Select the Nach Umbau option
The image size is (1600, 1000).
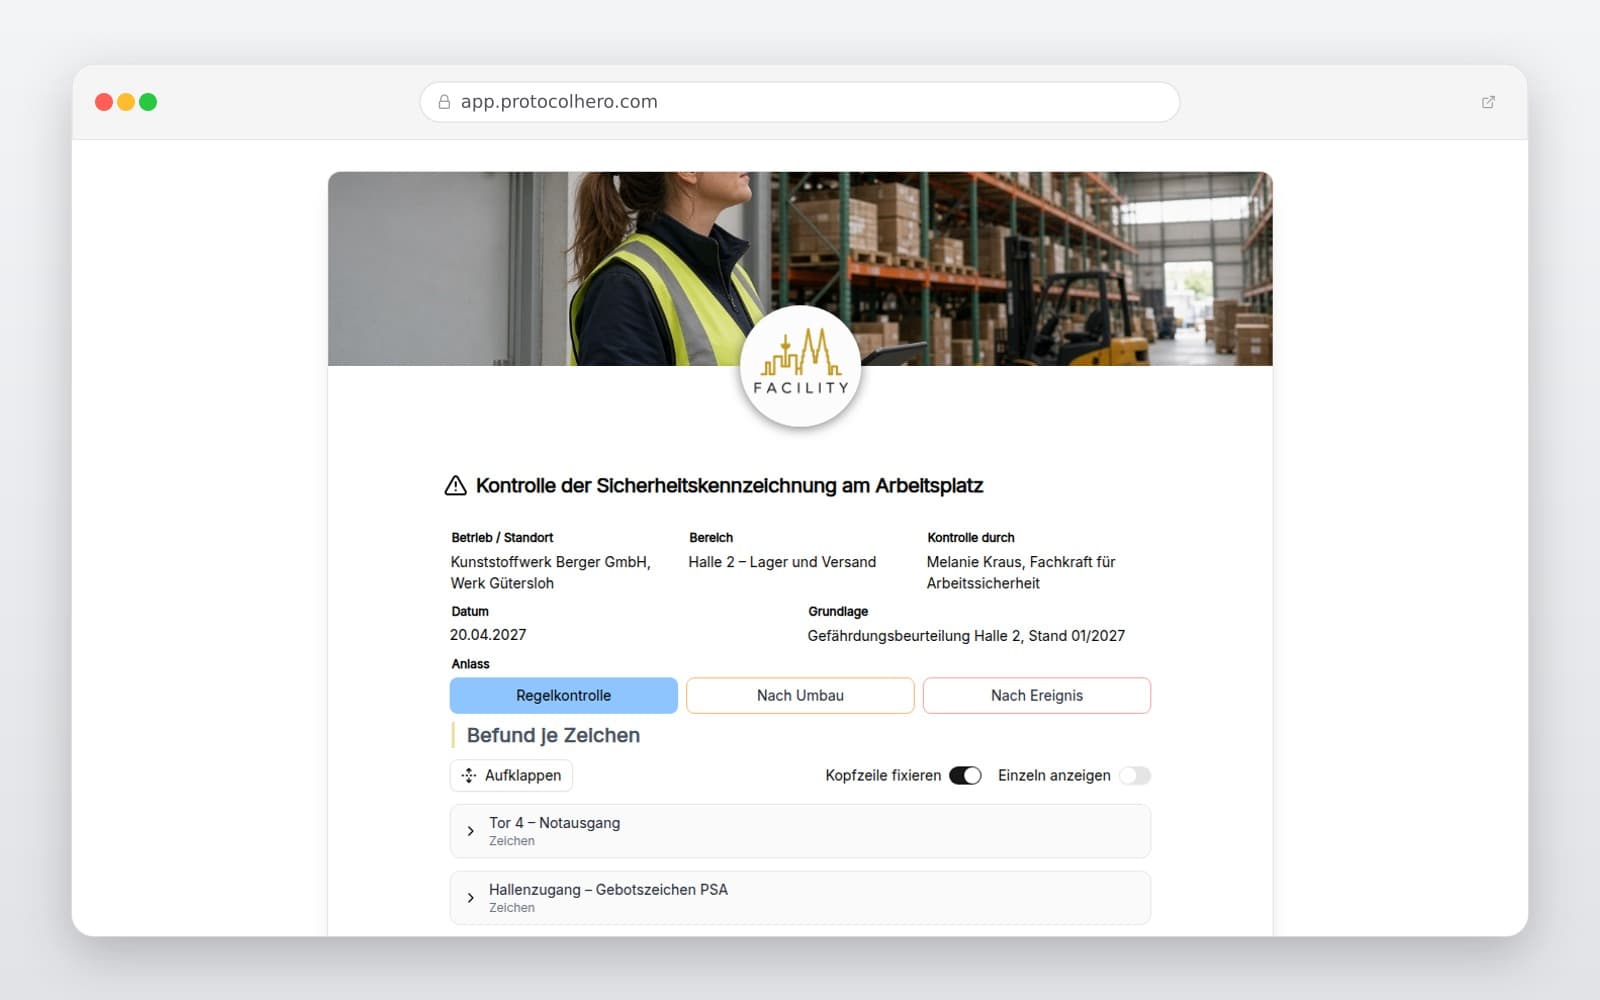tap(800, 696)
